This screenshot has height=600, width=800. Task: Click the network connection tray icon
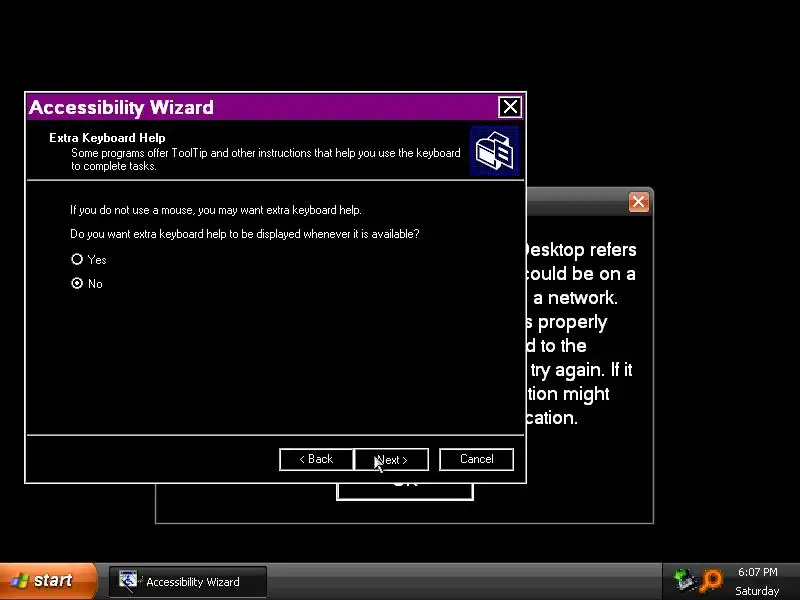685,580
